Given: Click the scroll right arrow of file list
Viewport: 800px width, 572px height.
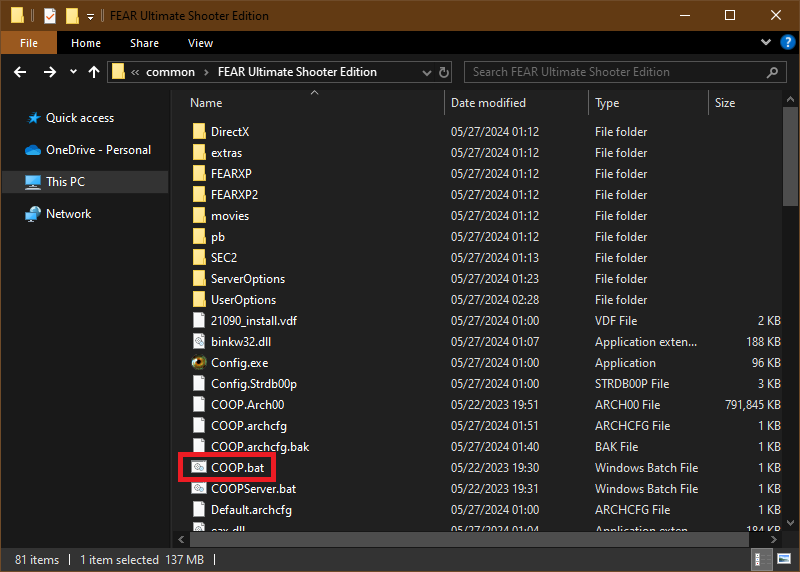Looking at the screenshot, I should click(x=773, y=539).
